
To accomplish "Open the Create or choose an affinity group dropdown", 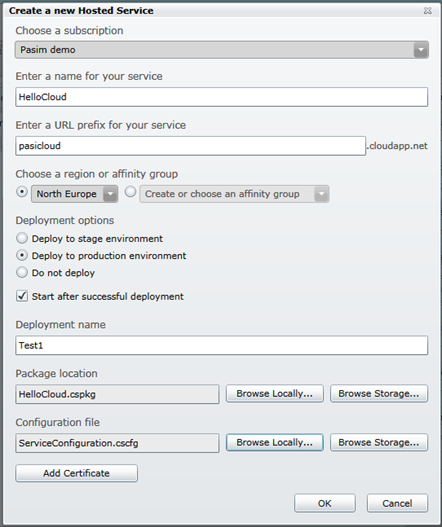I will click(234, 194).
